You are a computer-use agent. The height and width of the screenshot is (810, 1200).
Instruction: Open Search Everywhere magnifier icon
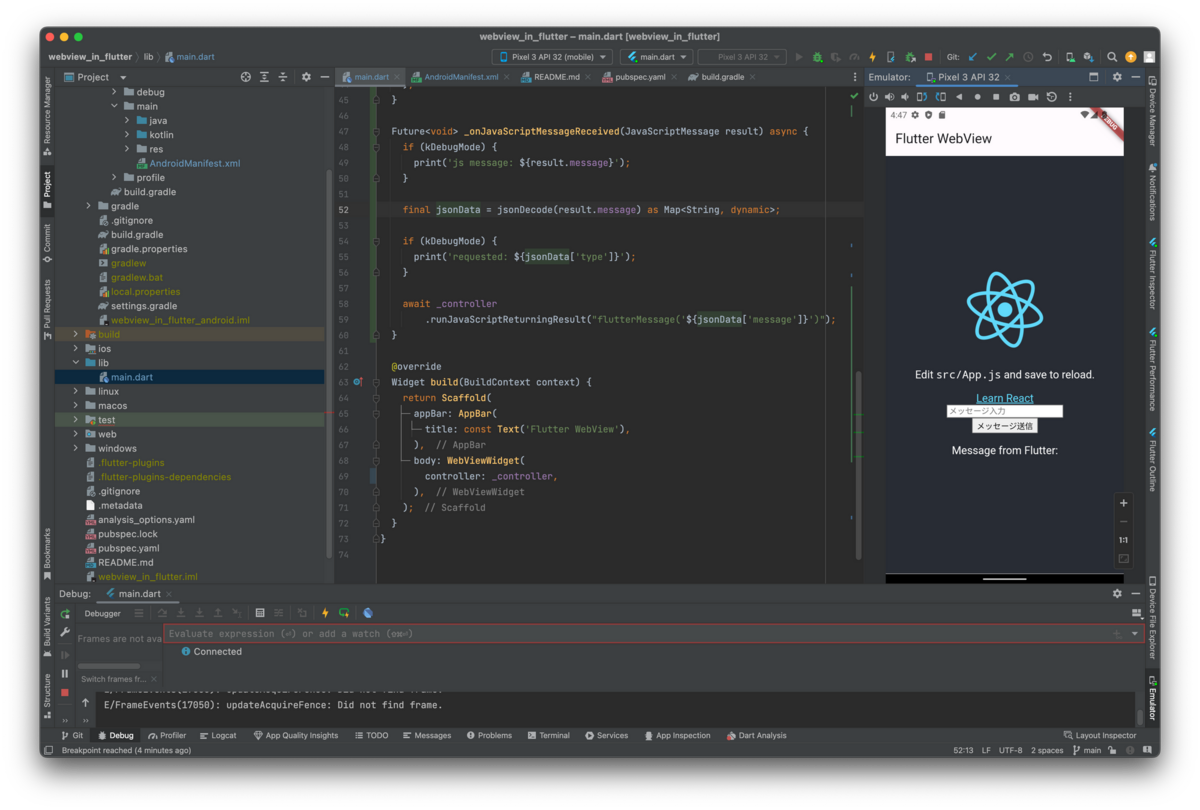point(1112,57)
